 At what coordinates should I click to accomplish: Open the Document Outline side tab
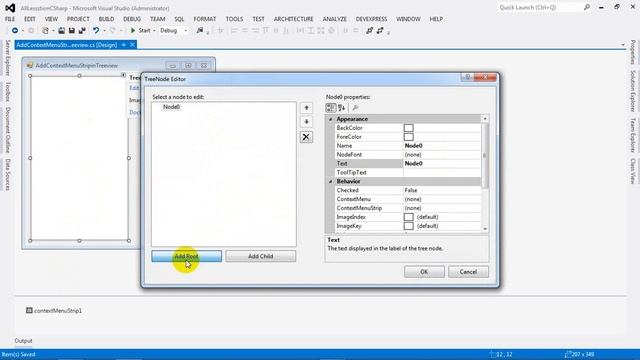pos(7,130)
